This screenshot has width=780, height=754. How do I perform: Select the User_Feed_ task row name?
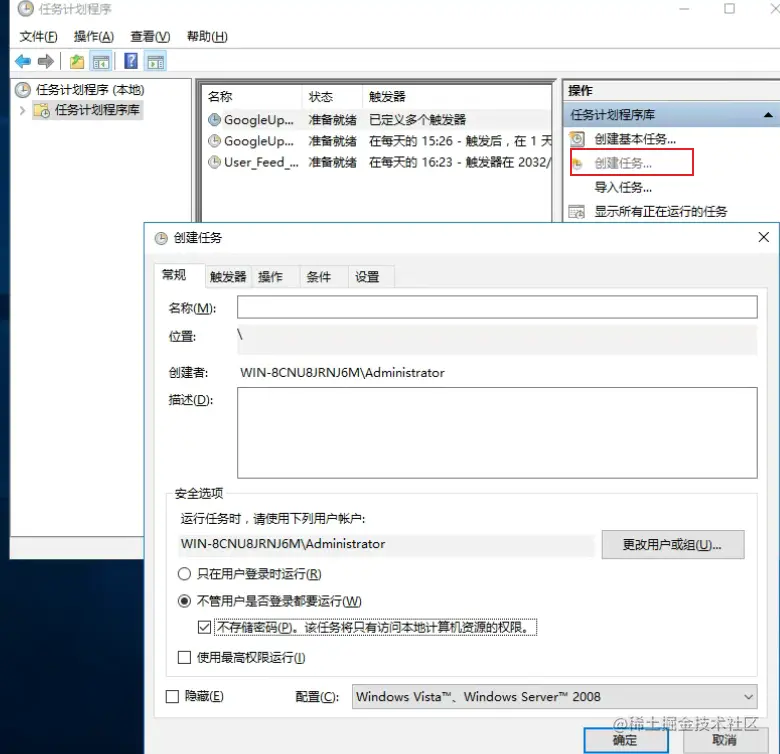(261, 162)
